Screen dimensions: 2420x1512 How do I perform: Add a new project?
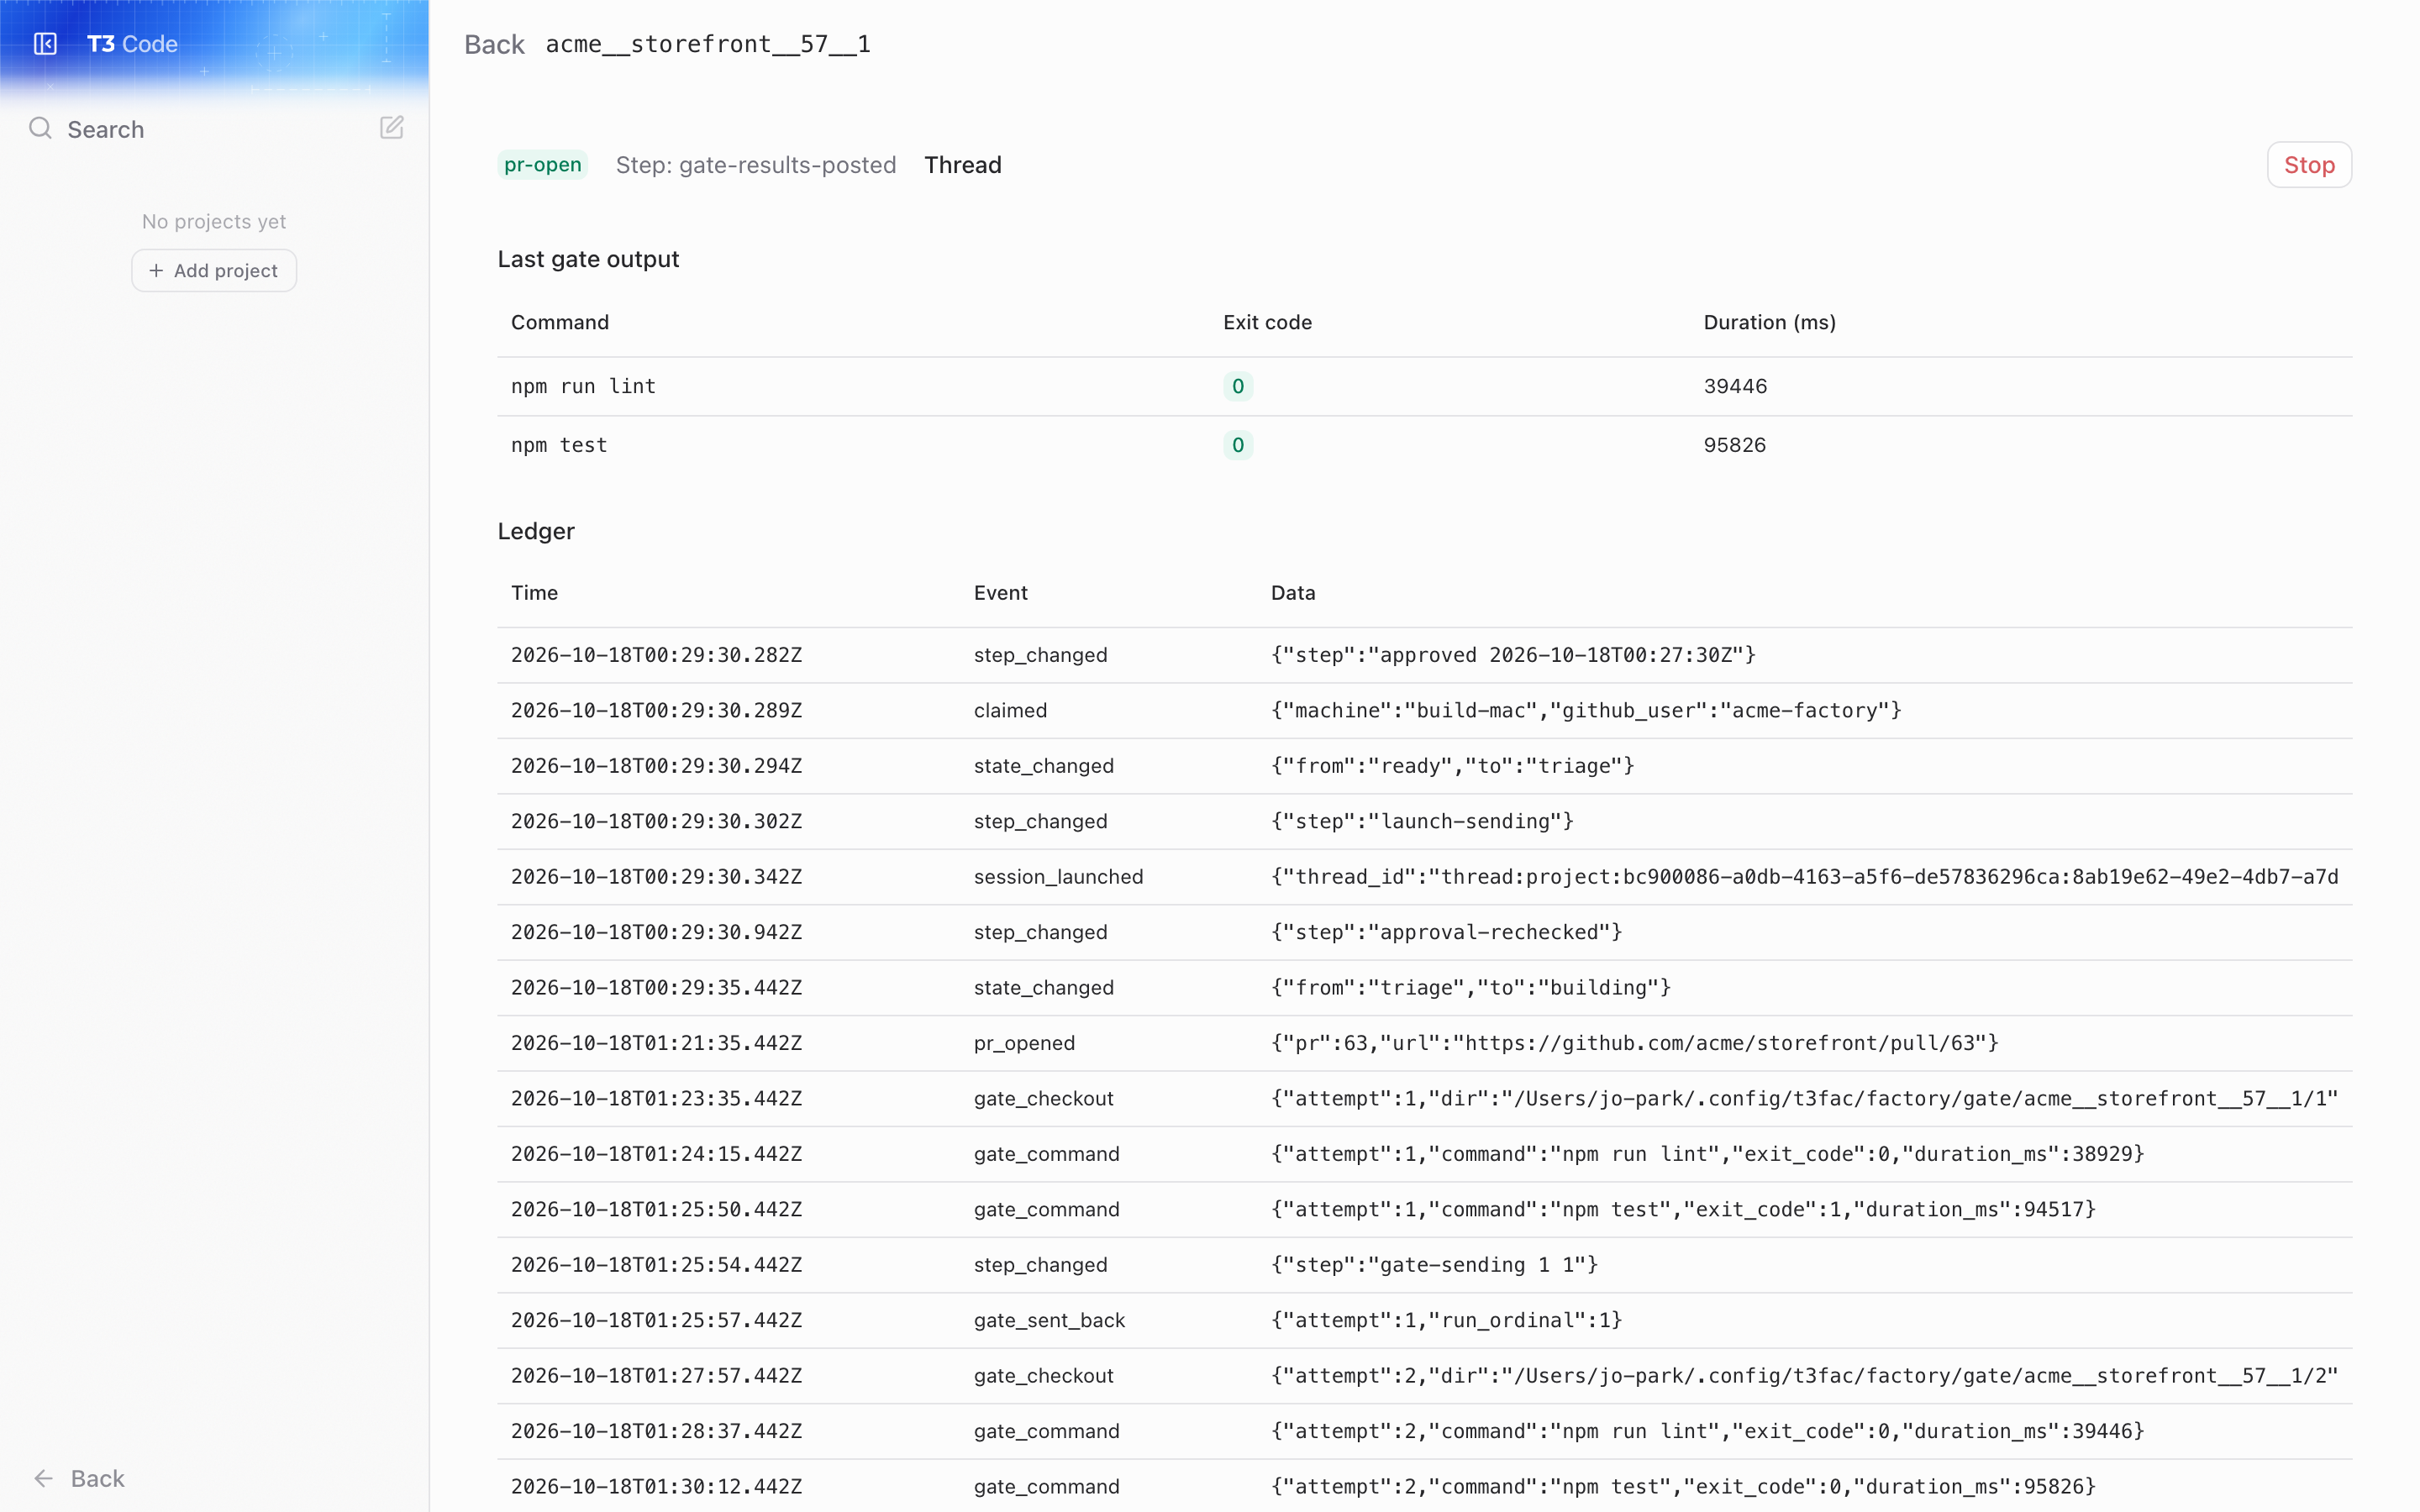tap(214, 270)
